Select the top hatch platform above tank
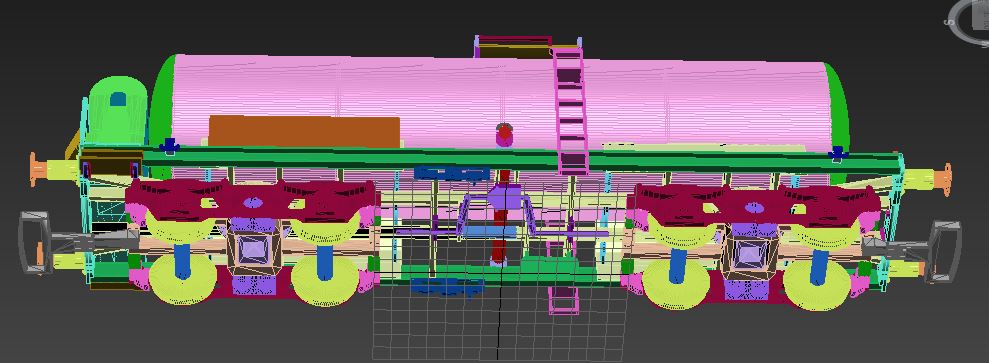The height and width of the screenshot is (363, 989). click(x=514, y=47)
